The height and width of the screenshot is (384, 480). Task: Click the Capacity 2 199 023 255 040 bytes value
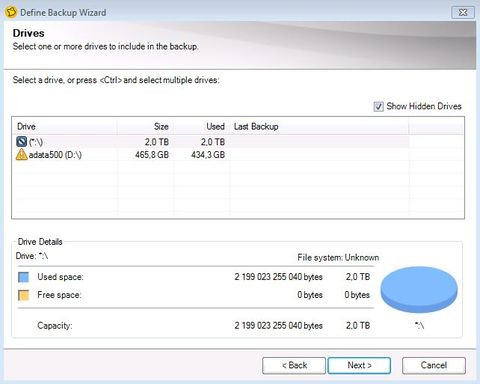coord(278,325)
